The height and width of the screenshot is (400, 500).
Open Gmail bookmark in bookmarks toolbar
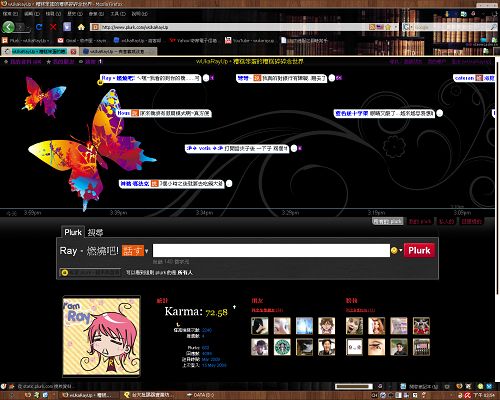click(x=82, y=40)
